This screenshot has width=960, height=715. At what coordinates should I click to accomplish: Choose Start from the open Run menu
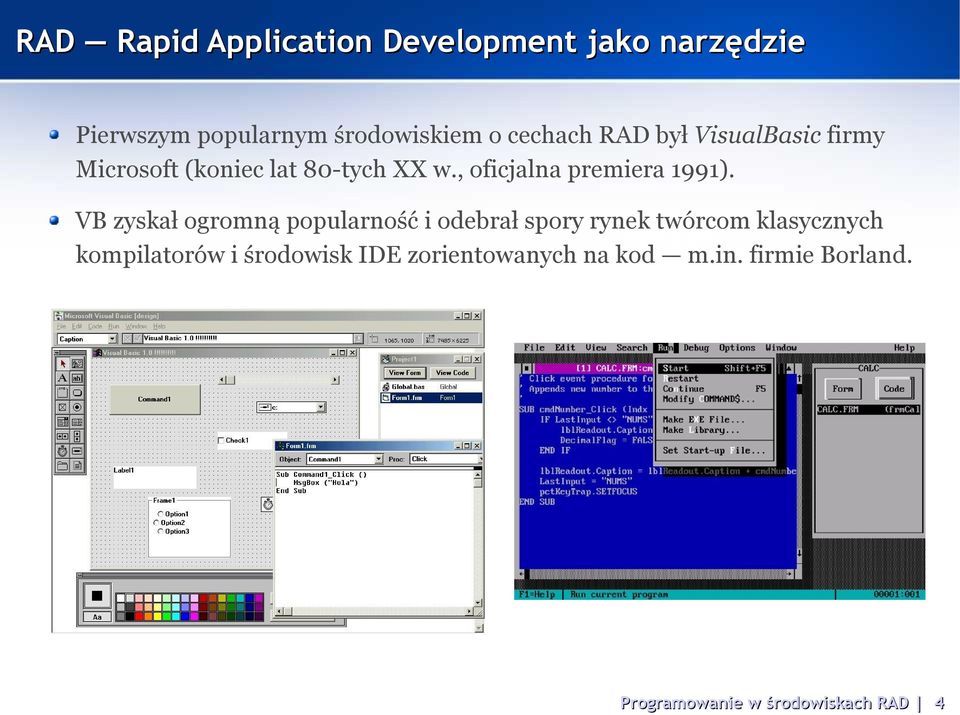[x=714, y=369]
